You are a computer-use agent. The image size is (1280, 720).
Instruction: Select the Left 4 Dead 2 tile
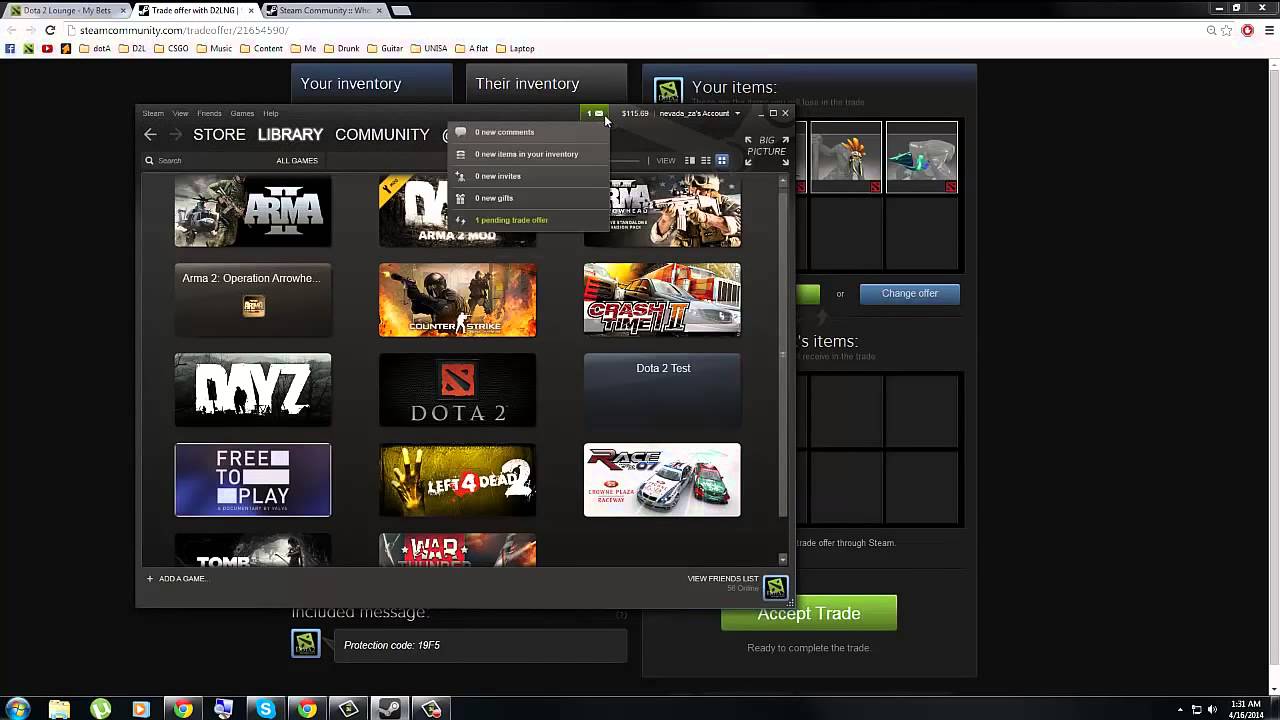tap(457, 480)
